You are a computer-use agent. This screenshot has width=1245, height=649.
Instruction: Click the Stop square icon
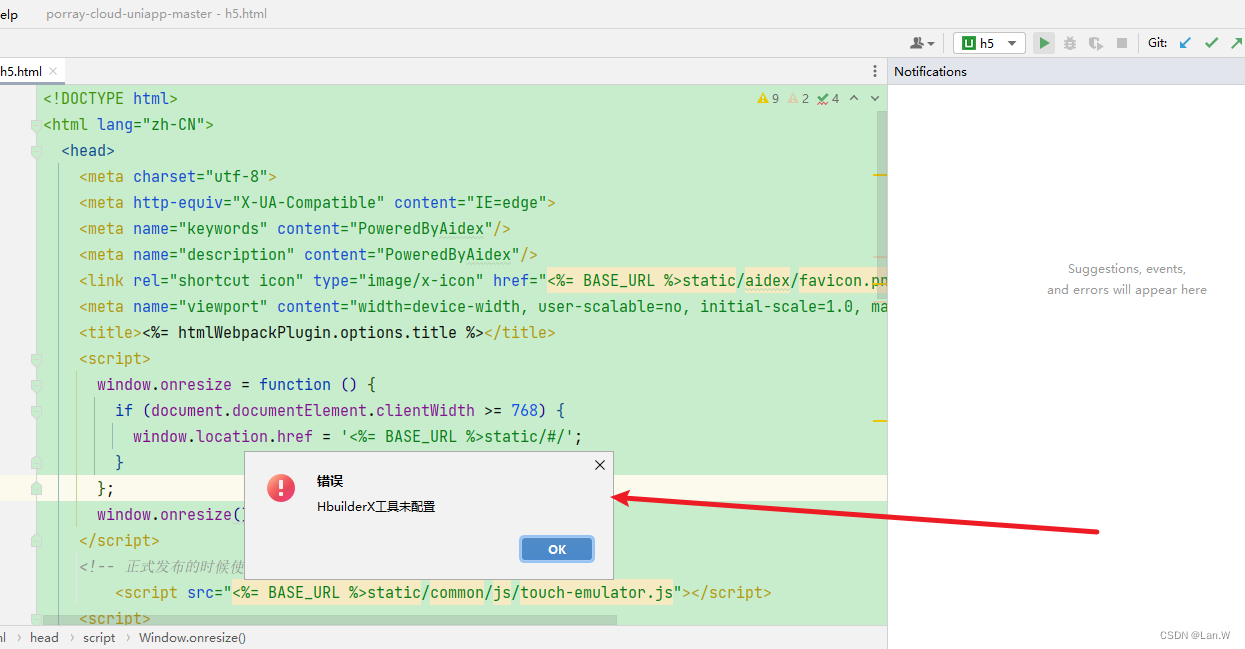coord(1122,43)
